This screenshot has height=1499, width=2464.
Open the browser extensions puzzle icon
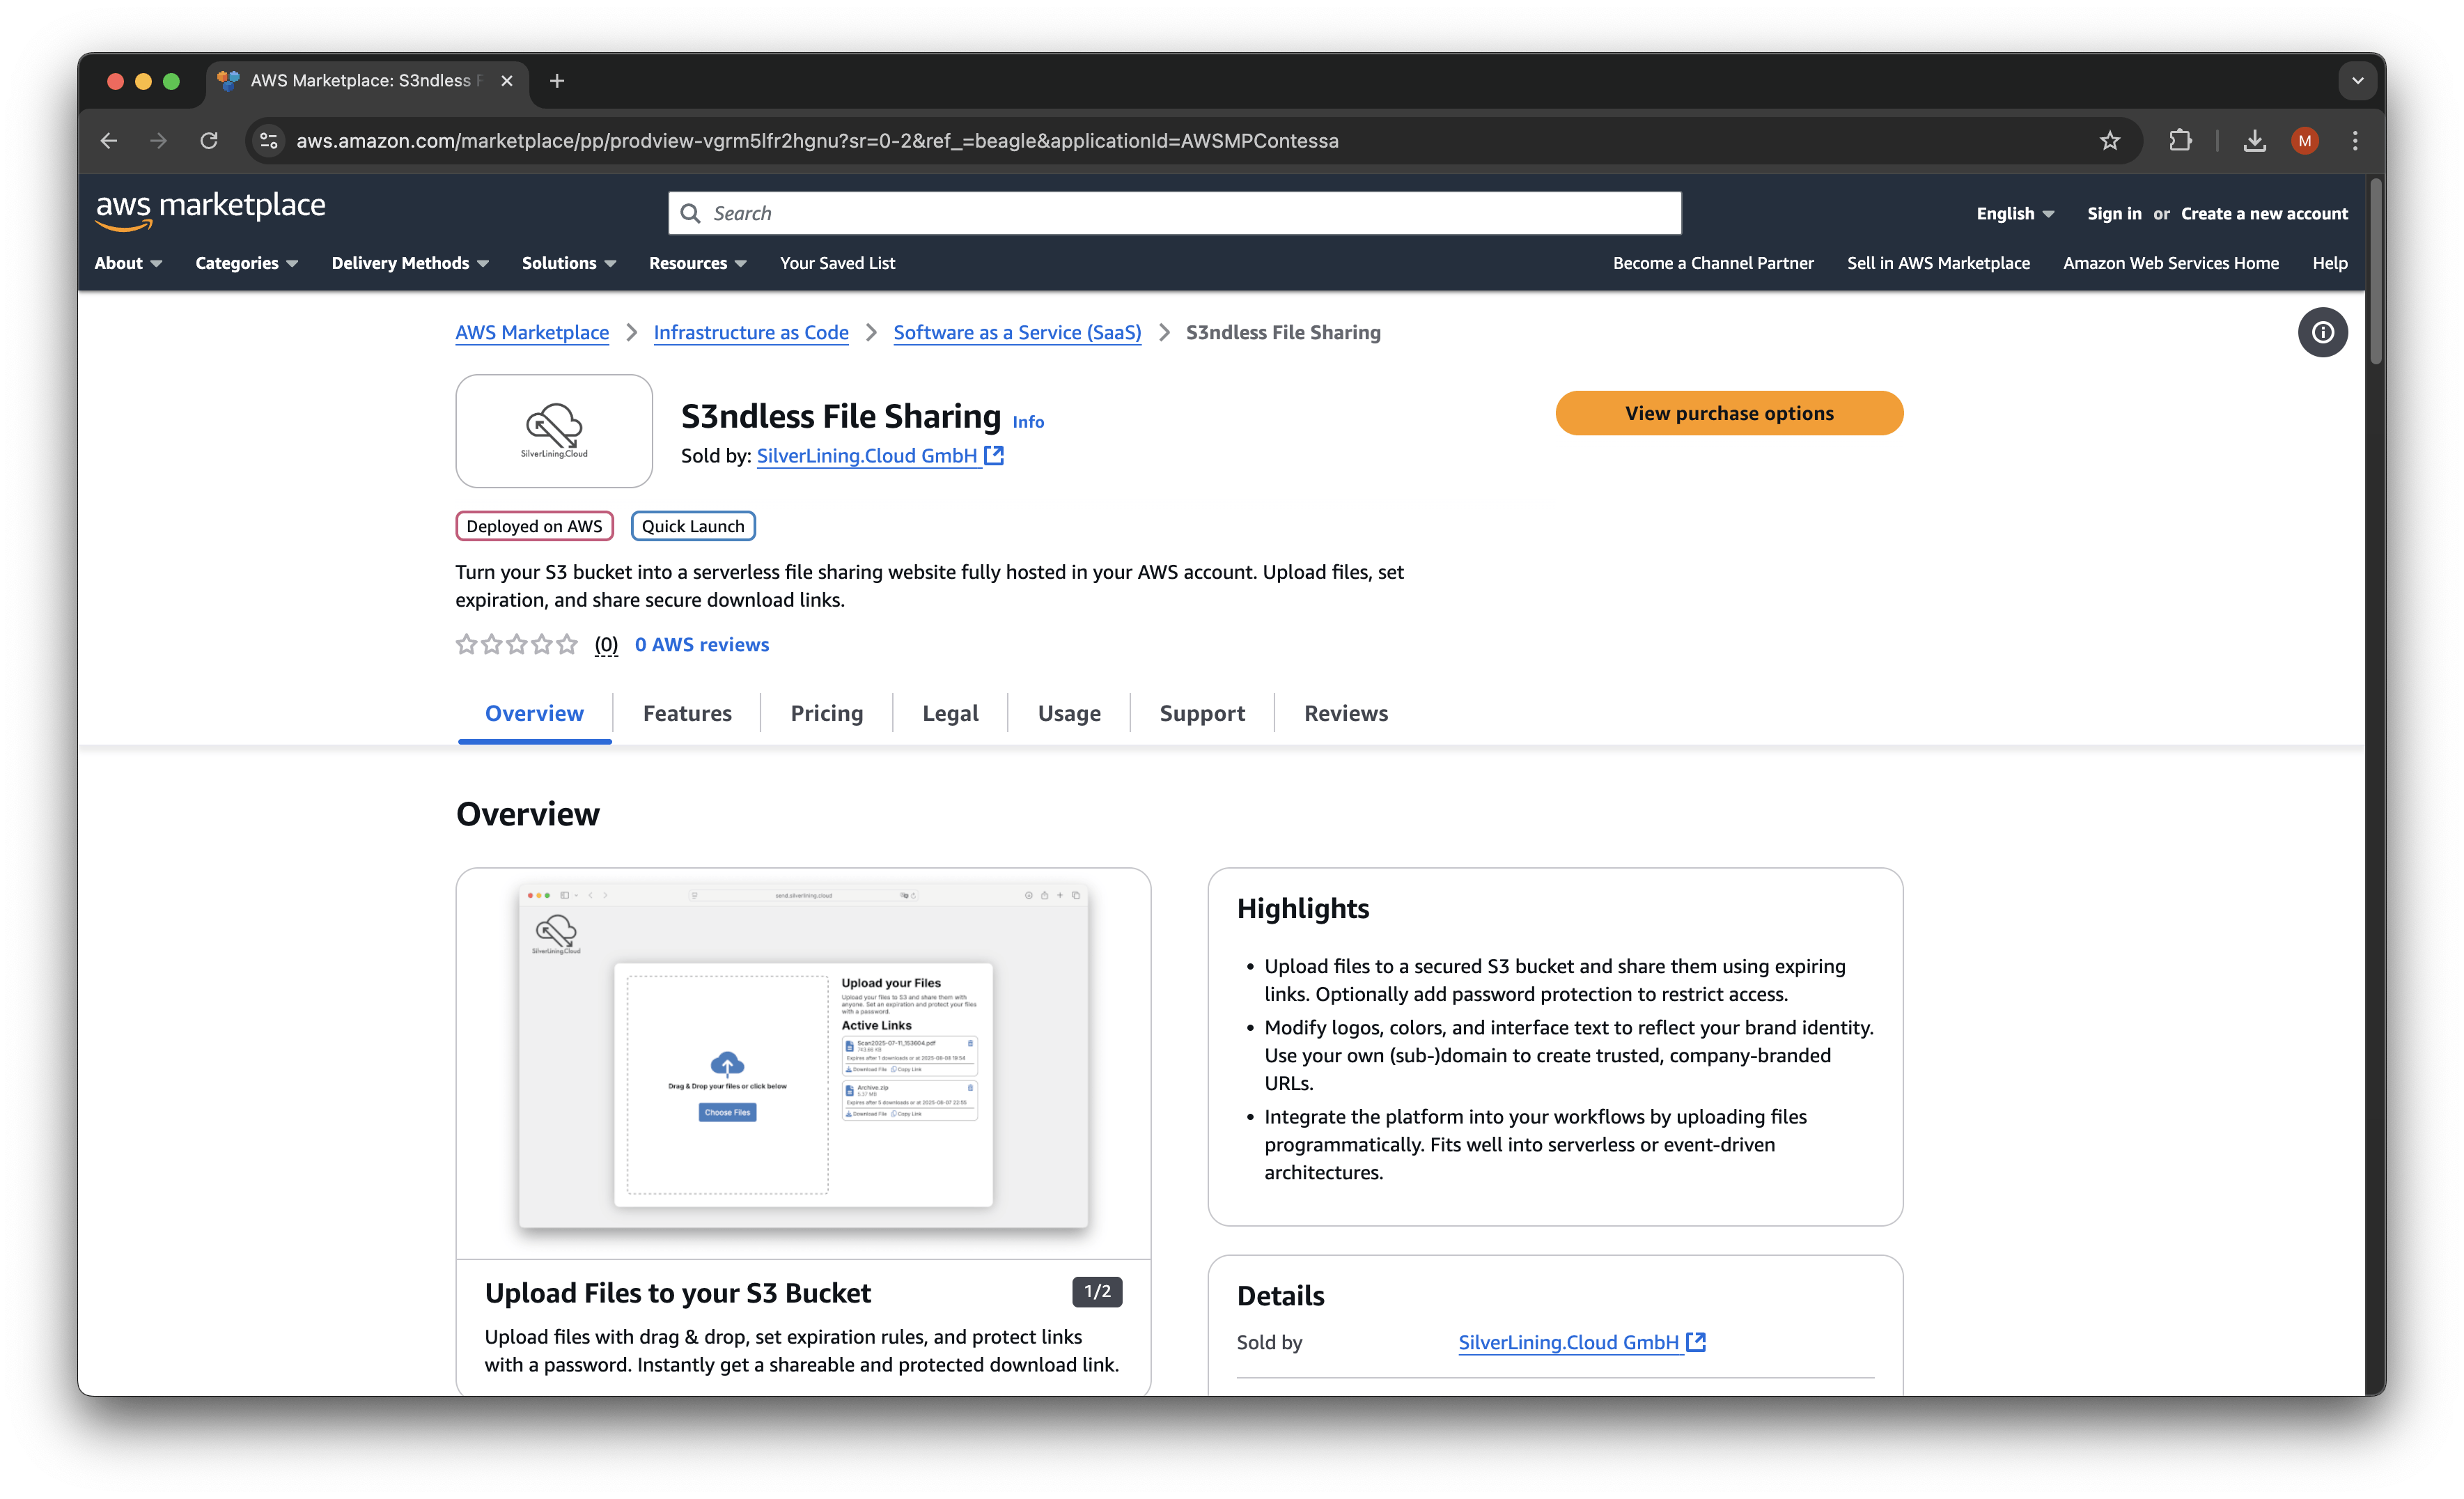point(2180,141)
